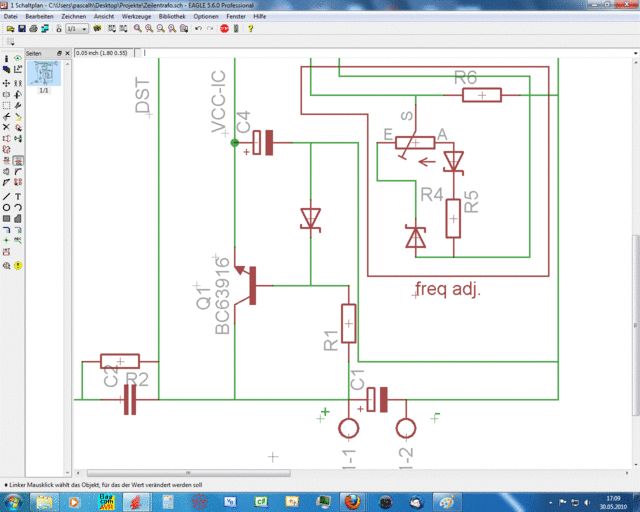Click the Zoom select area icon
Screen dimensions: 640x512
pos(184,29)
